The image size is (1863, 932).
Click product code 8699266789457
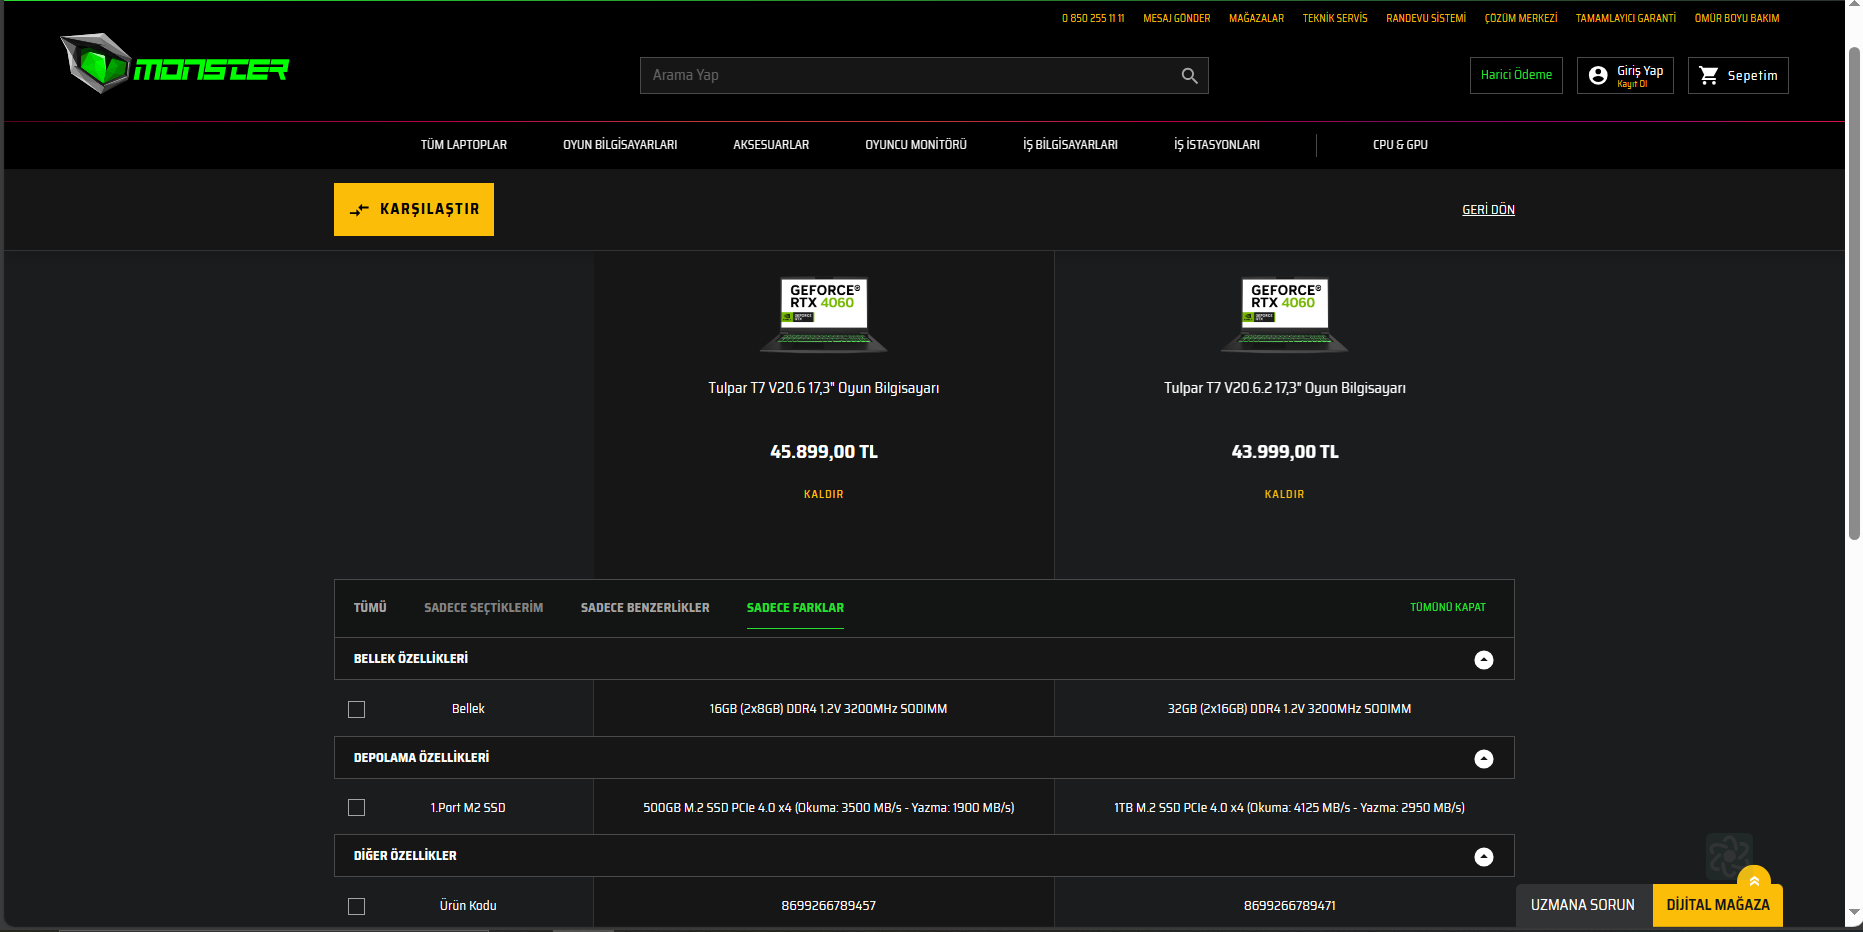[828, 906]
